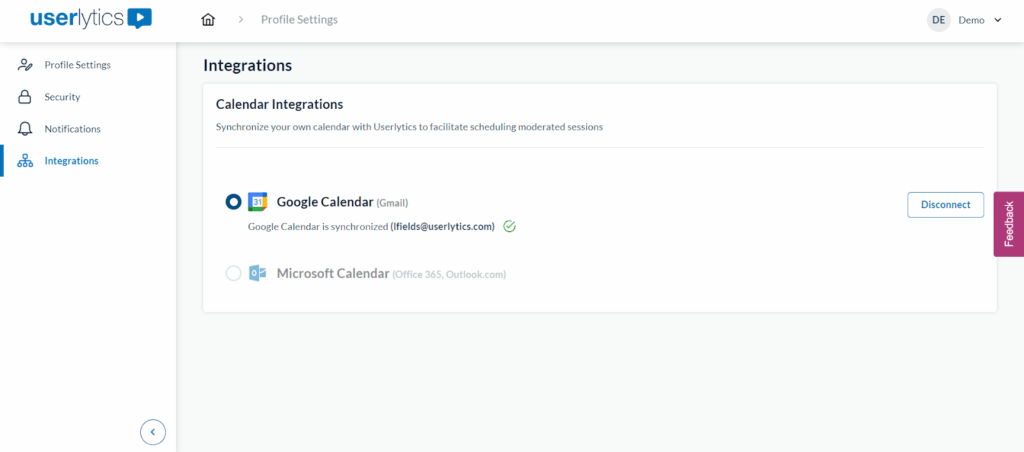
Task: Click the green synchronized checkmark icon
Action: [509, 226]
